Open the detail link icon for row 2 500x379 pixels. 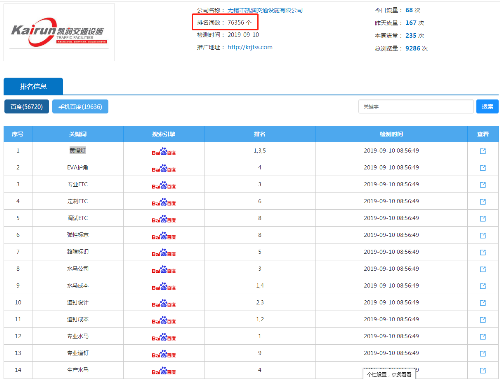pos(483,168)
